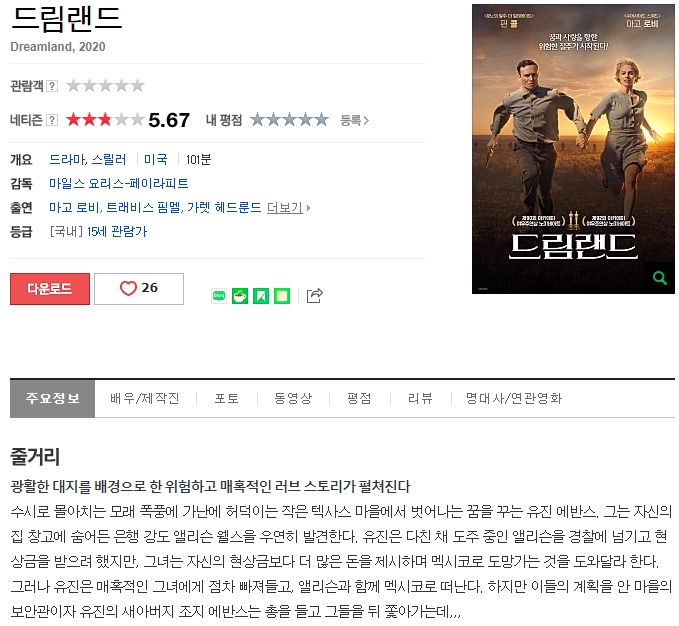Click the Dreamland movie poster thumbnail

pos(573,149)
